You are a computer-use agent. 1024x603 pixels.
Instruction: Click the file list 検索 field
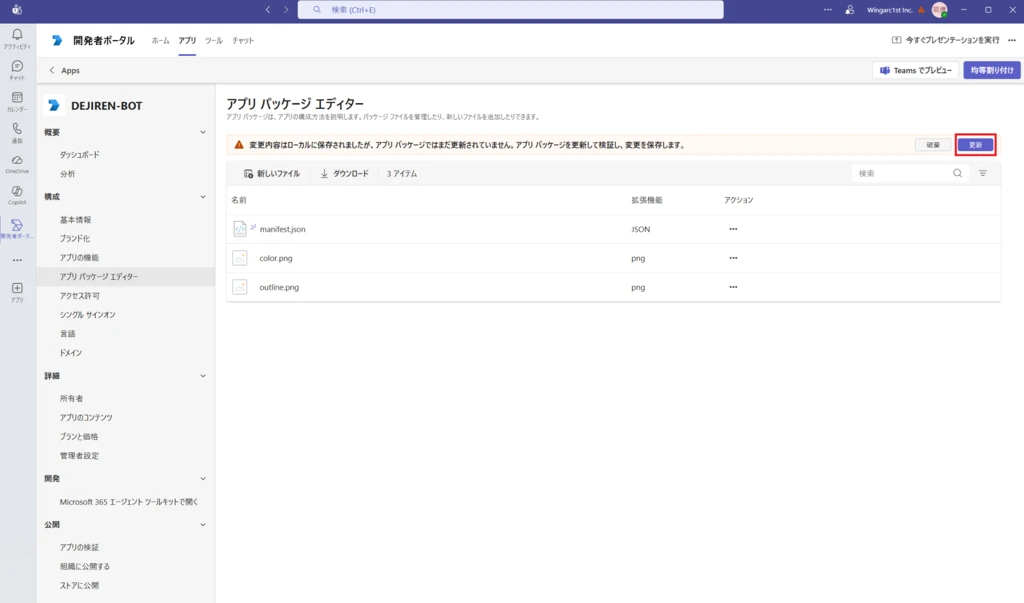click(902, 173)
